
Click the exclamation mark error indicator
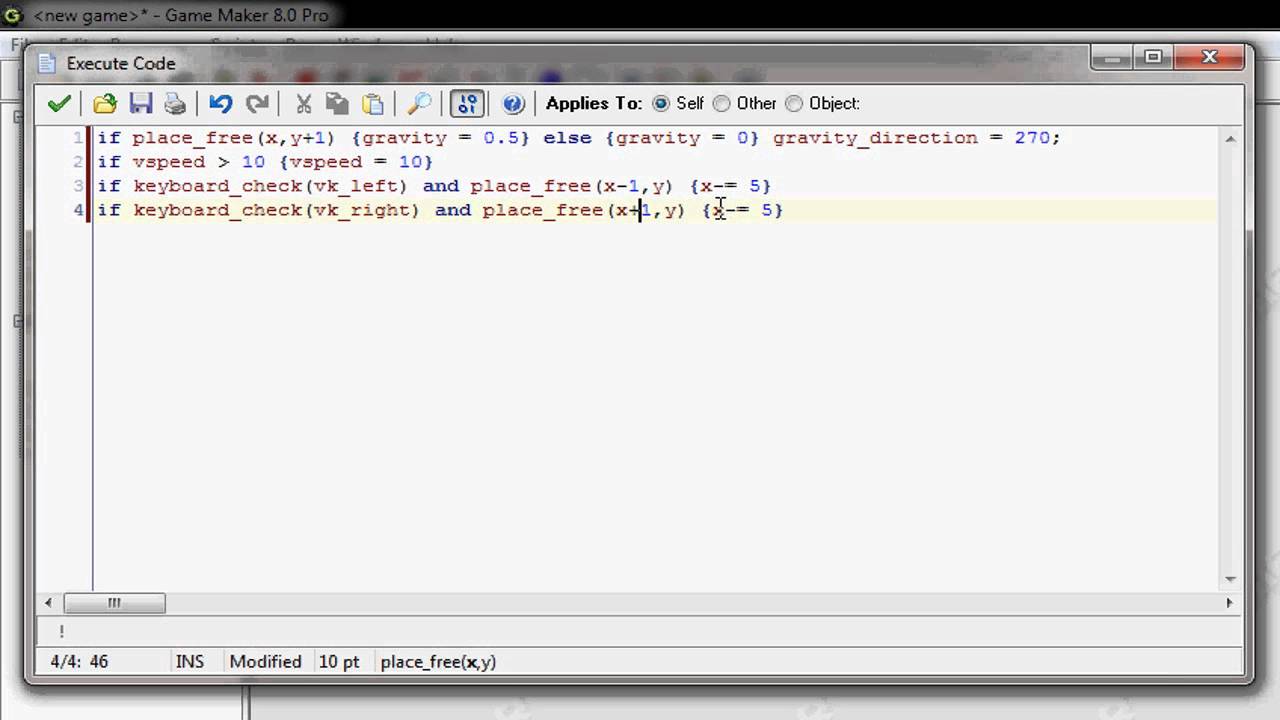(x=61, y=631)
